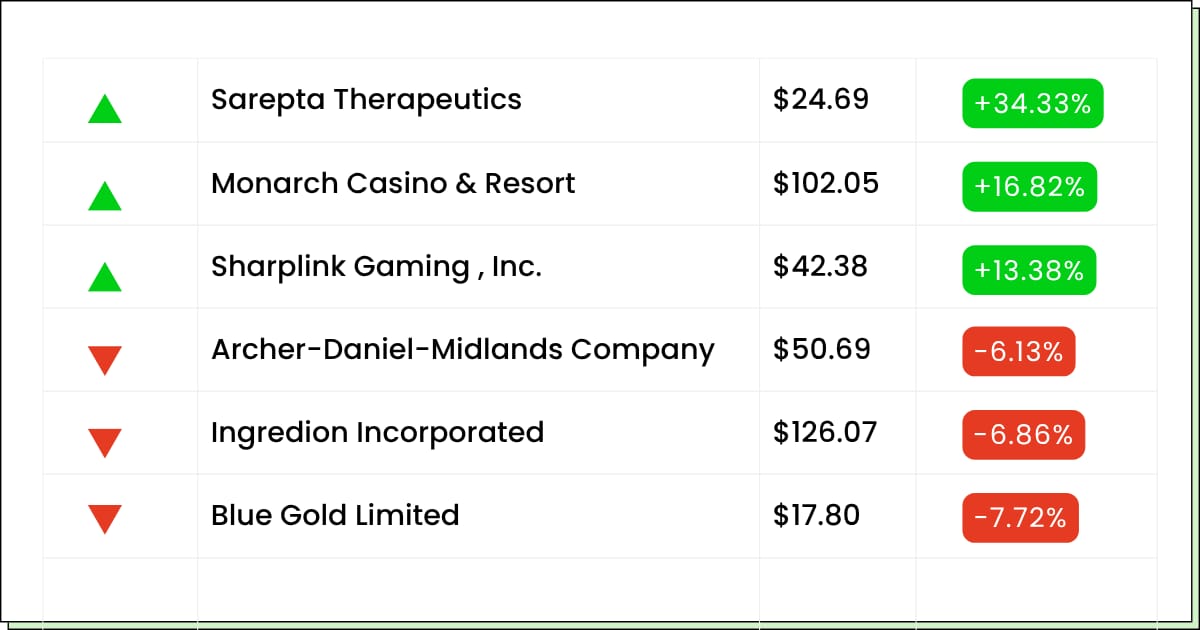Click the red down arrow for Blue Gold Limited

[105, 520]
